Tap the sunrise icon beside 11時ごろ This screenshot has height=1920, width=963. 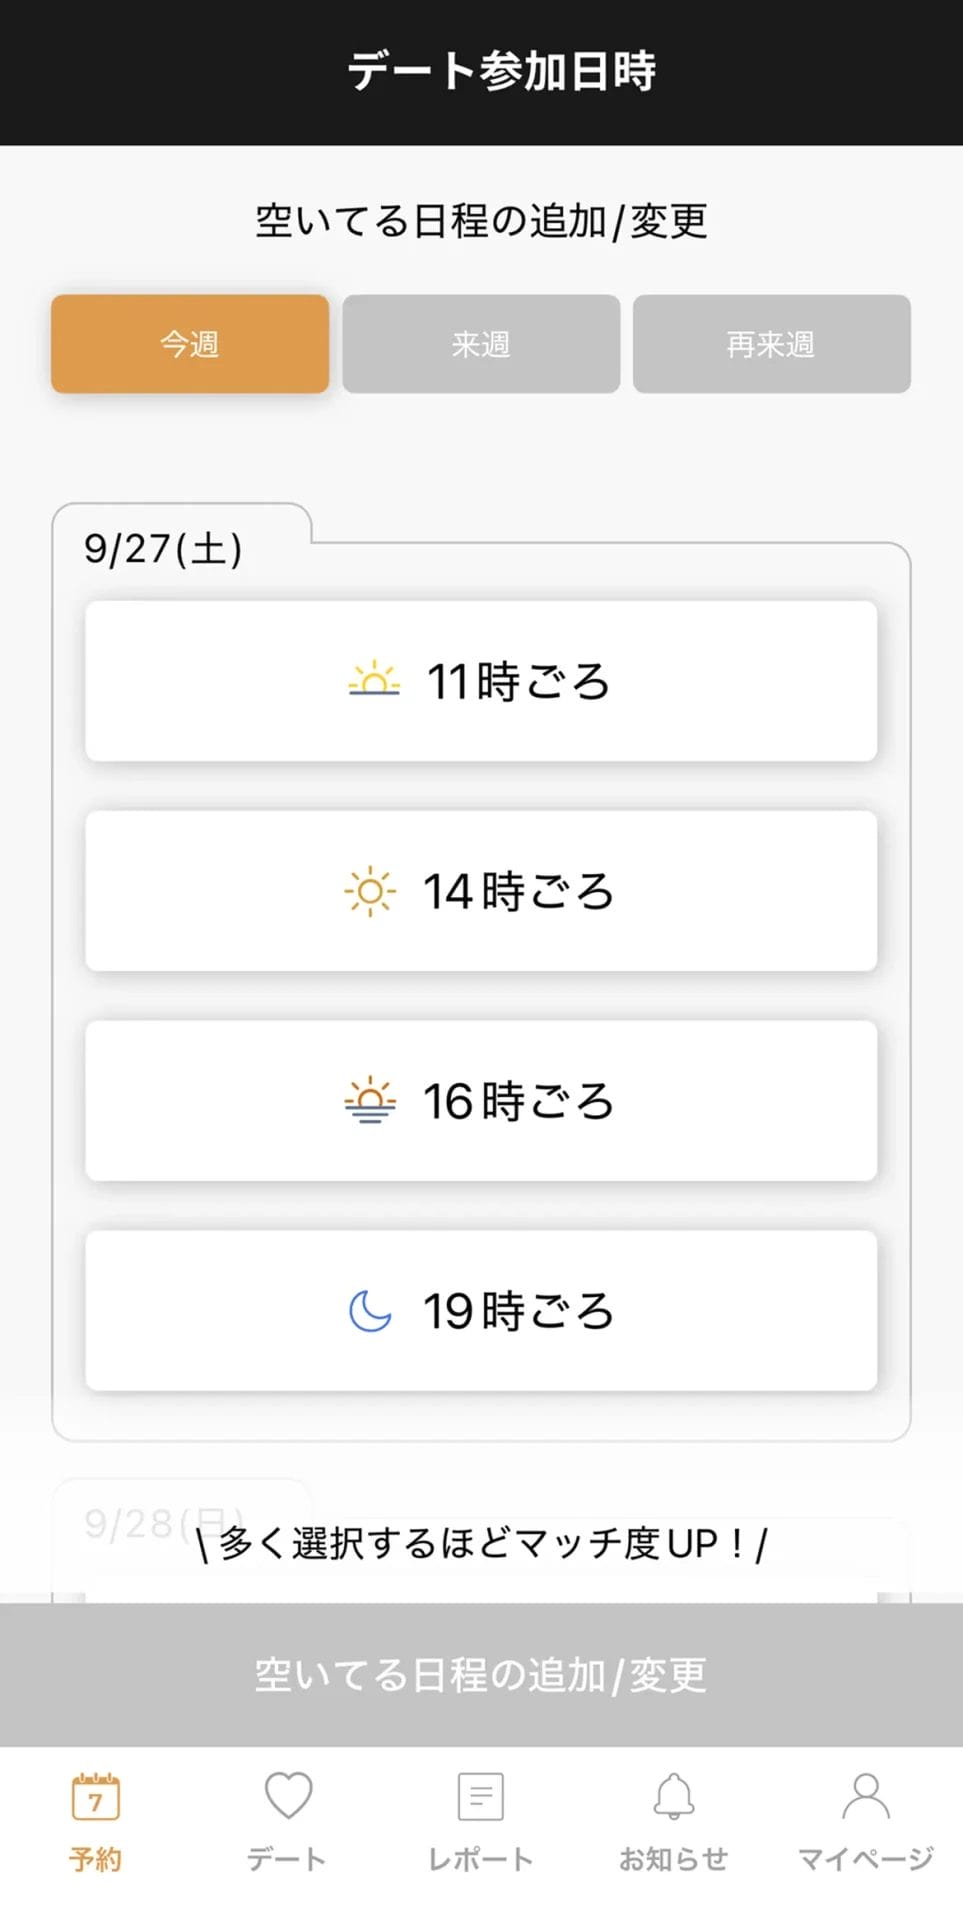pos(374,679)
